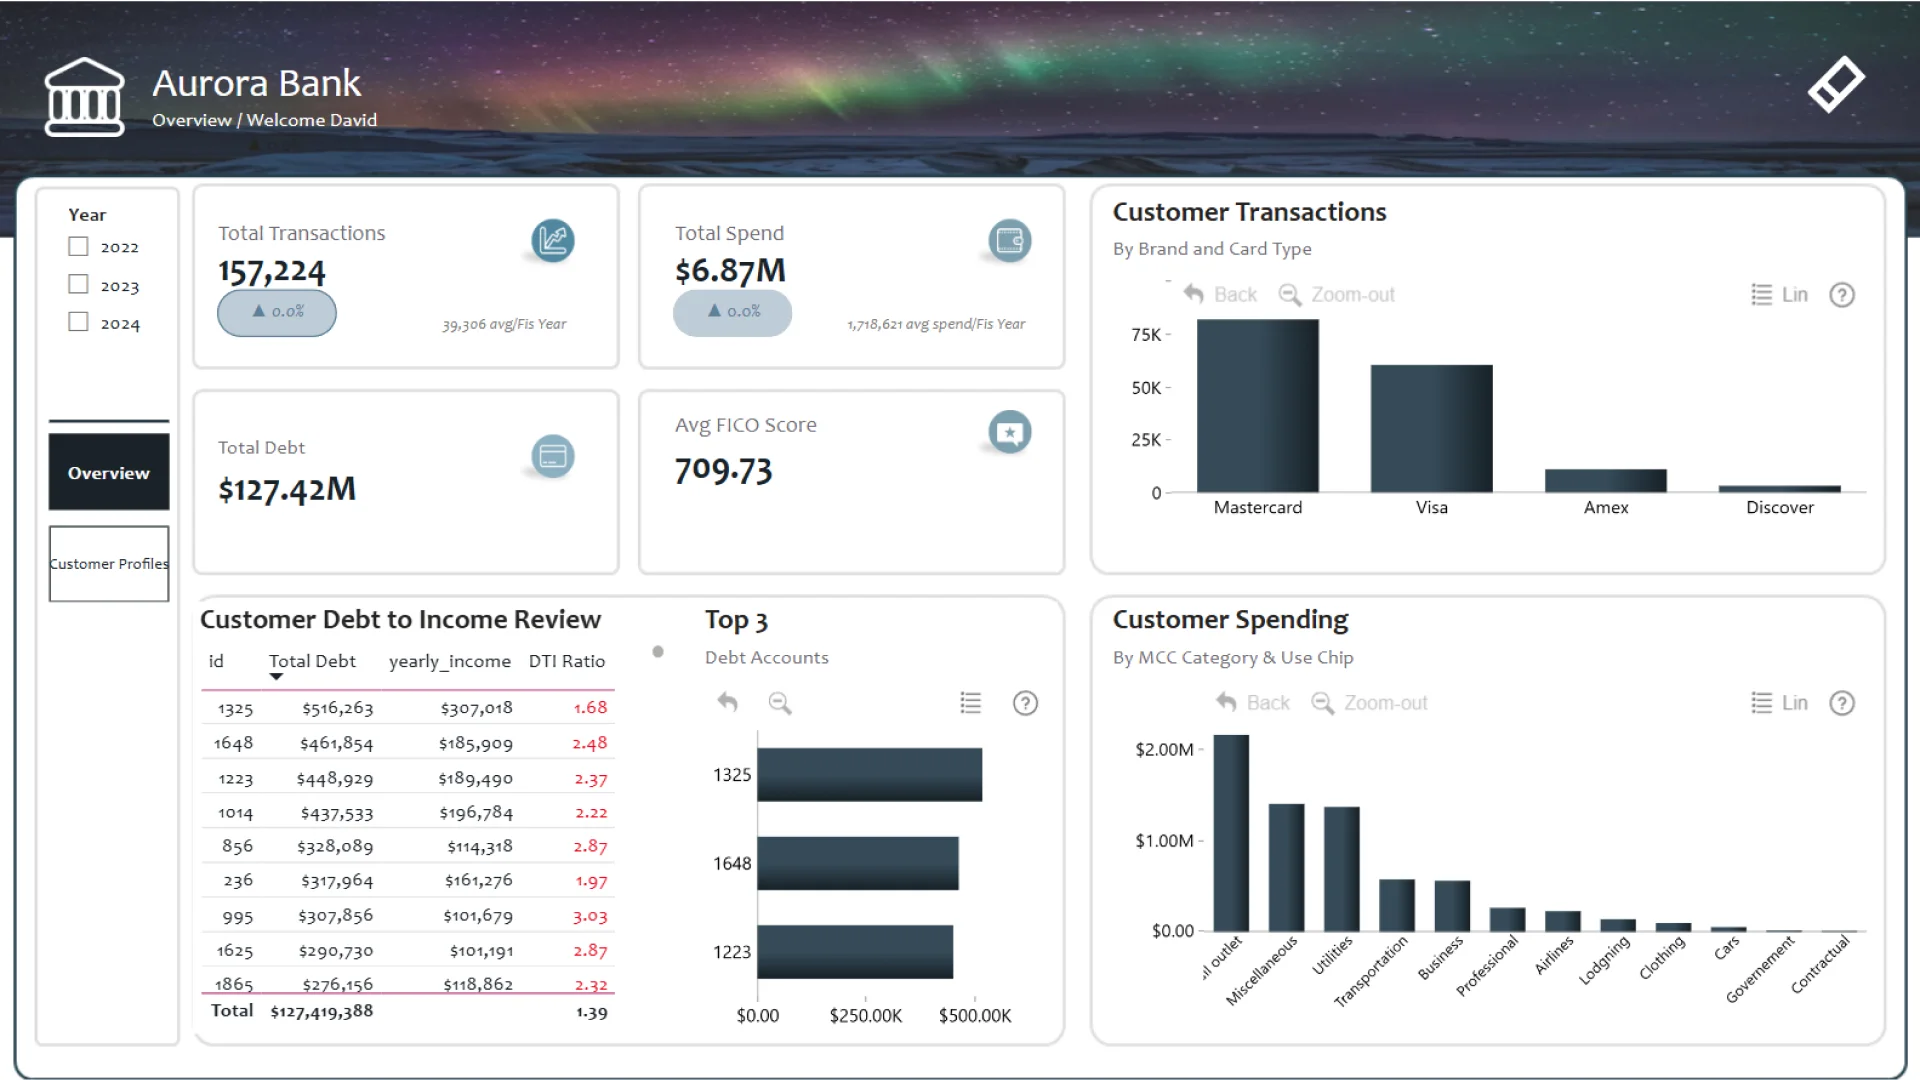The height and width of the screenshot is (1080, 1920).
Task: Sort table by yearly_income column header
Action: [450, 661]
